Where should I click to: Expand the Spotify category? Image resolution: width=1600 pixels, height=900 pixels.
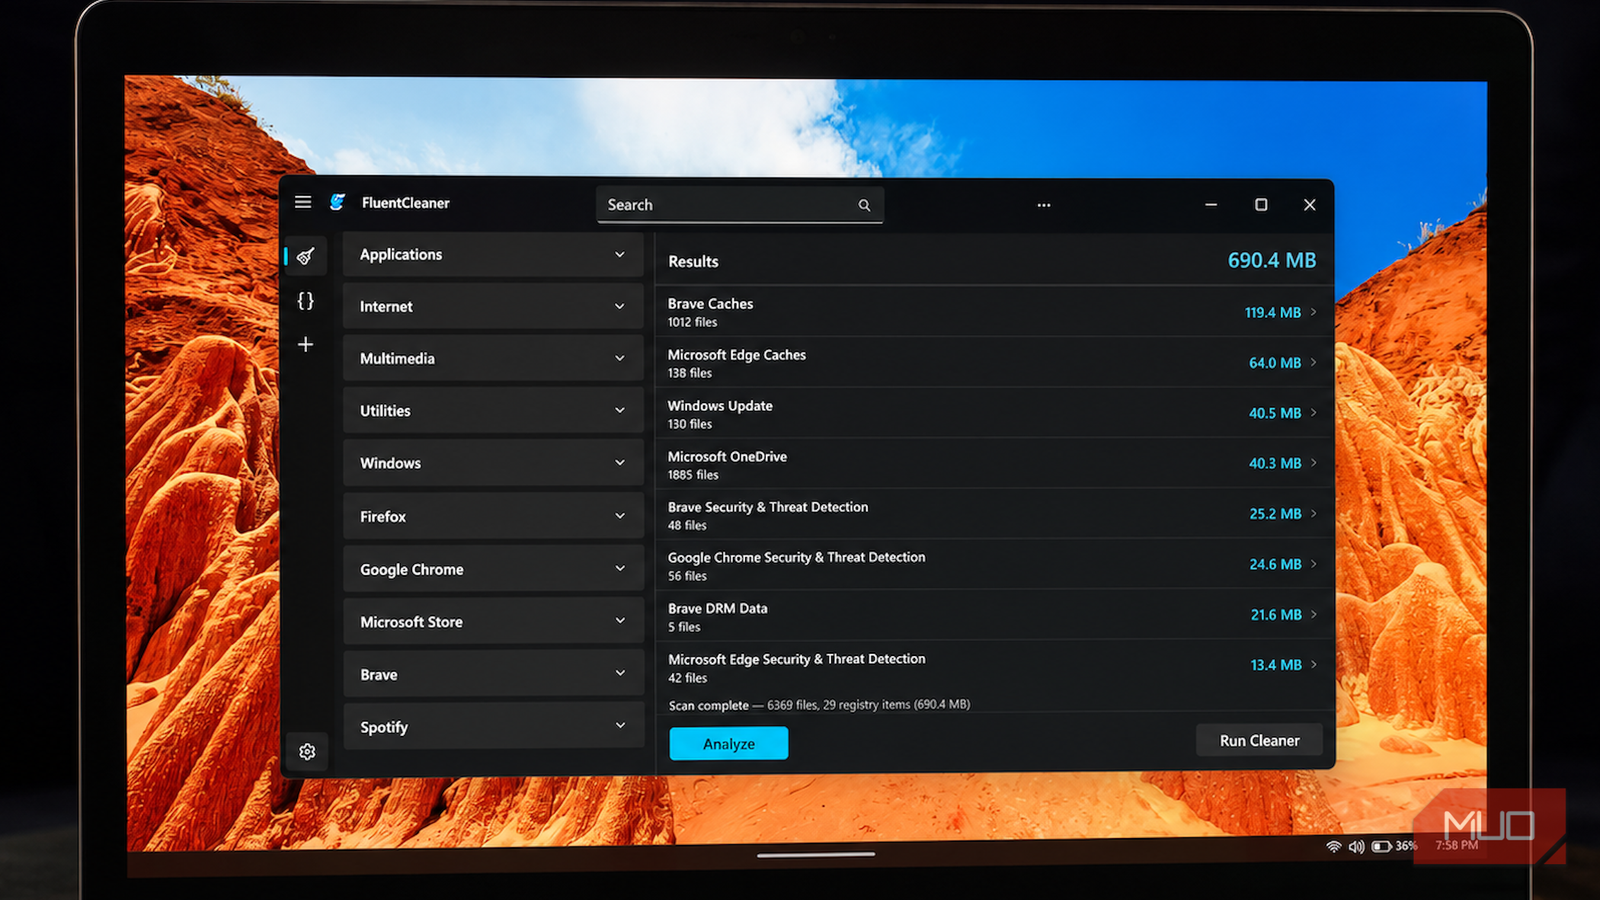point(493,726)
